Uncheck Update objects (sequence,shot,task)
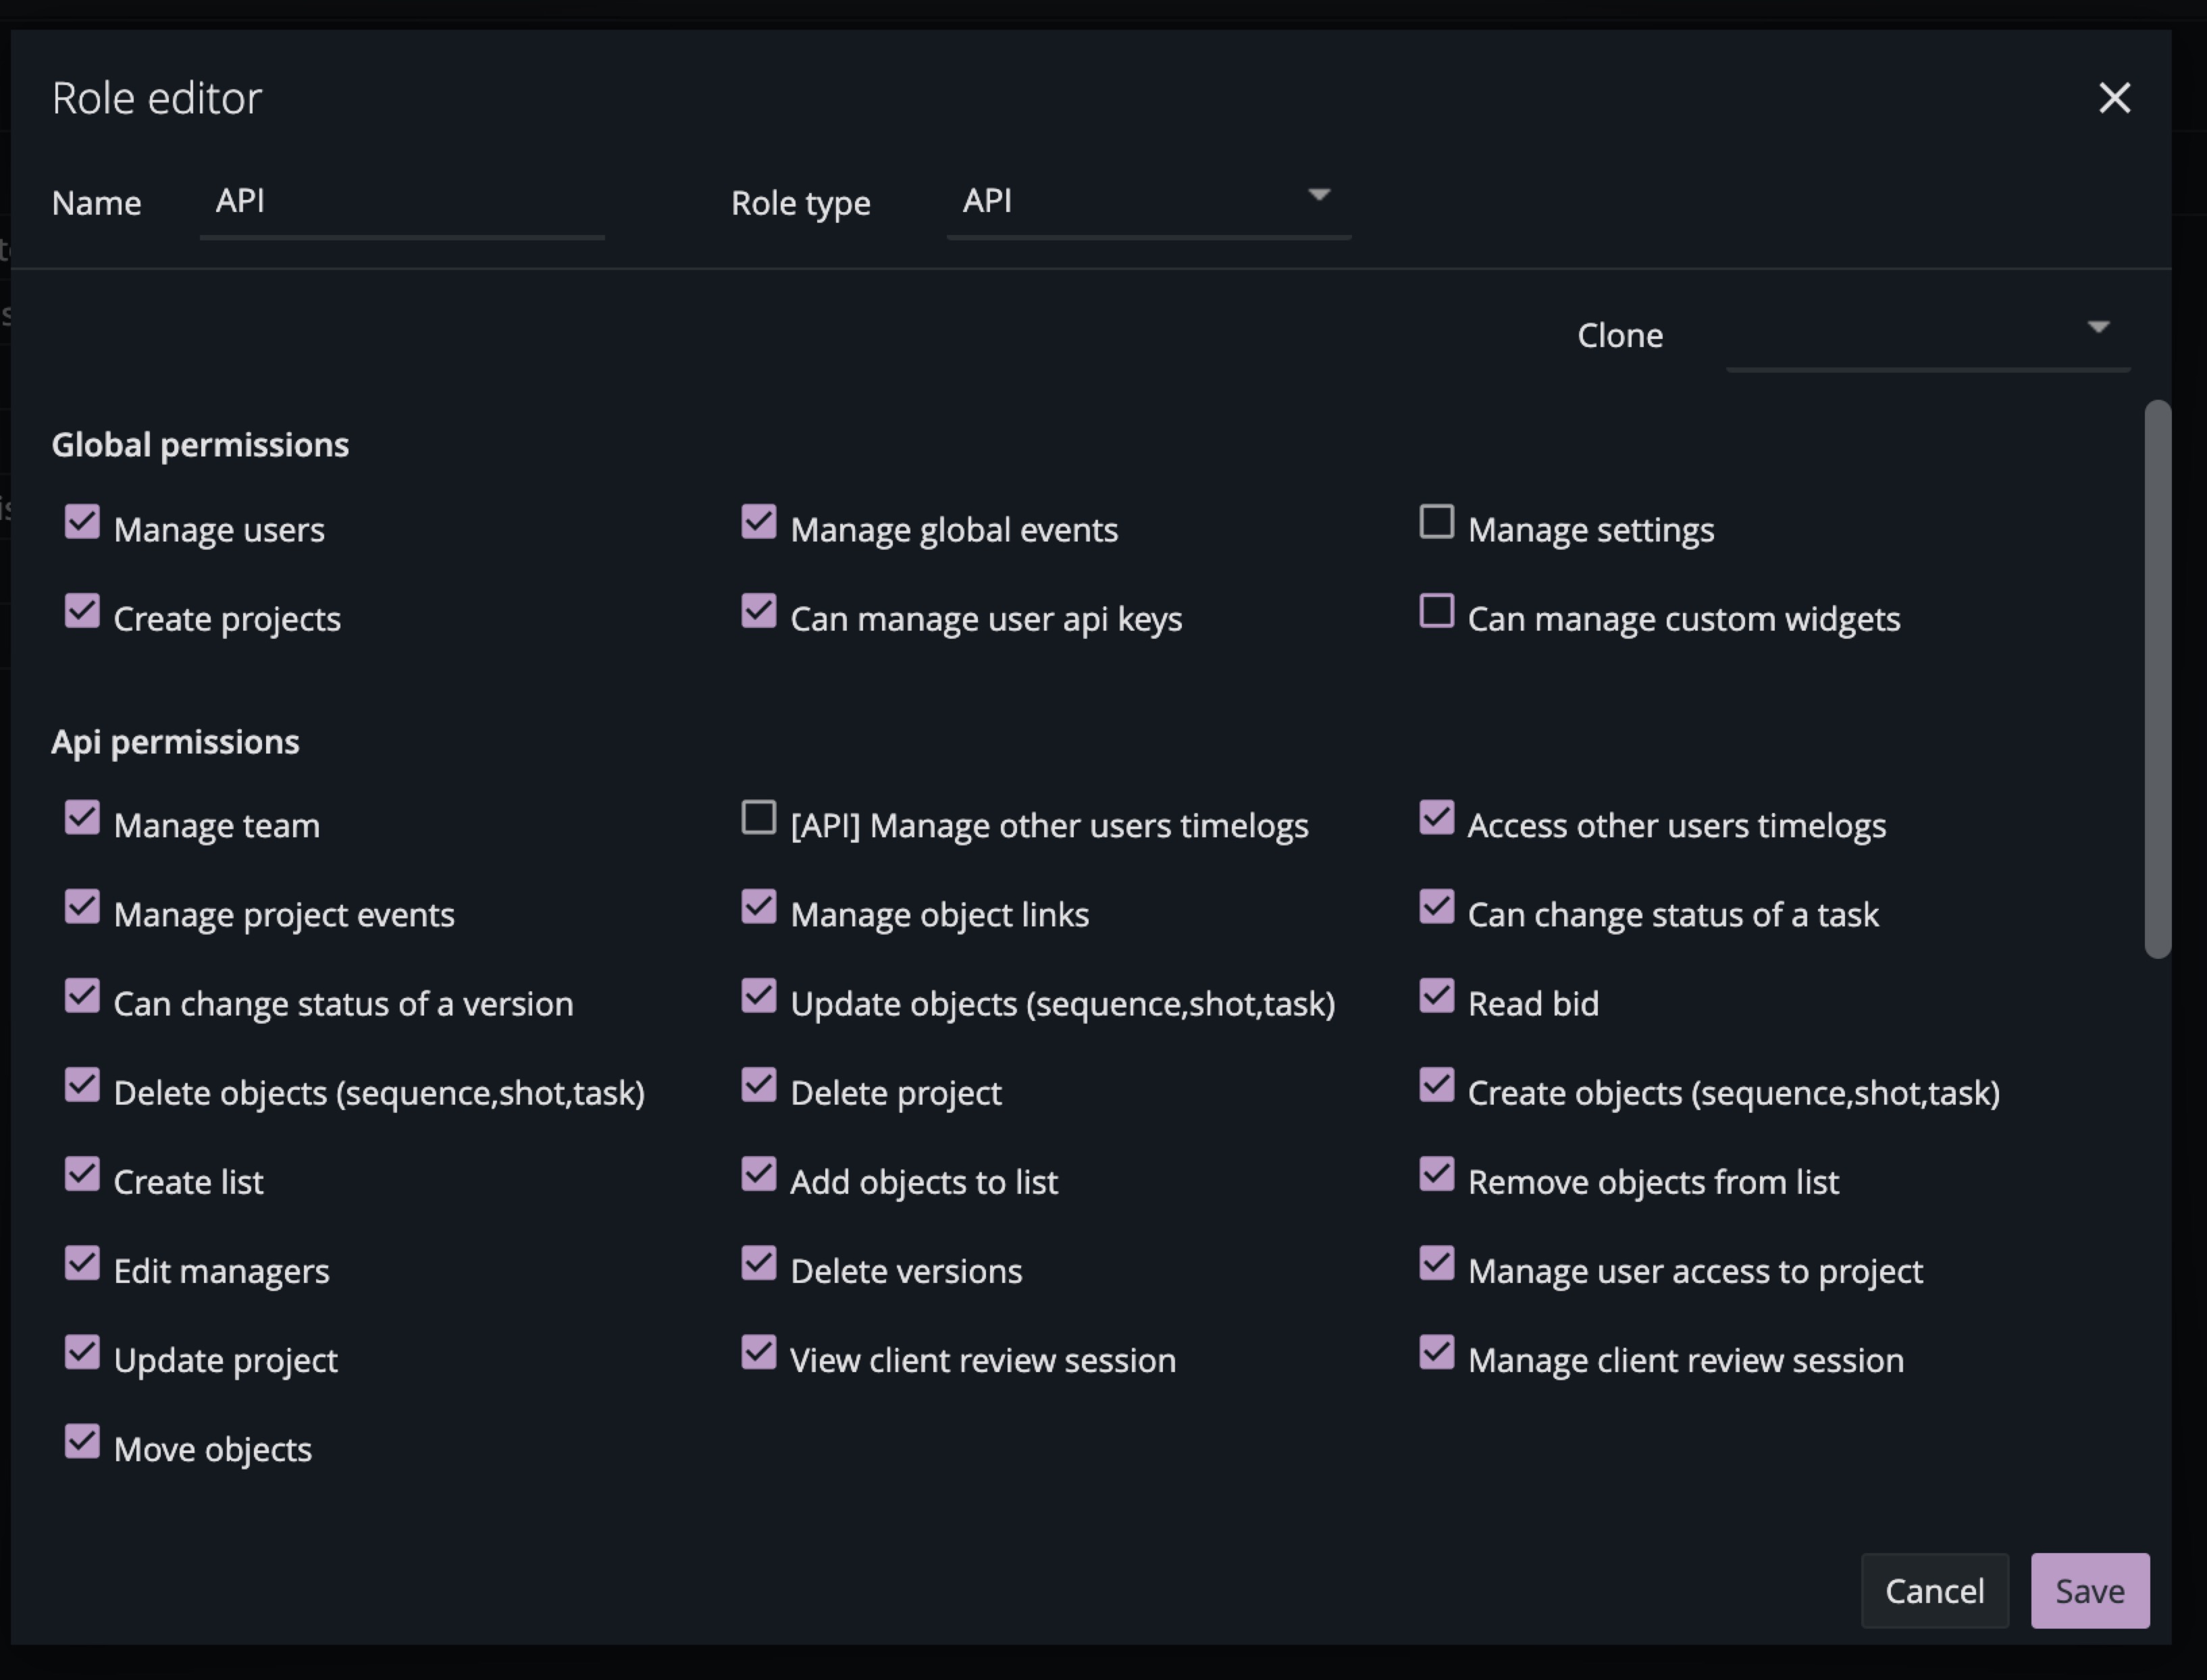Image resolution: width=2207 pixels, height=1680 pixels. click(x=759, y=996)
